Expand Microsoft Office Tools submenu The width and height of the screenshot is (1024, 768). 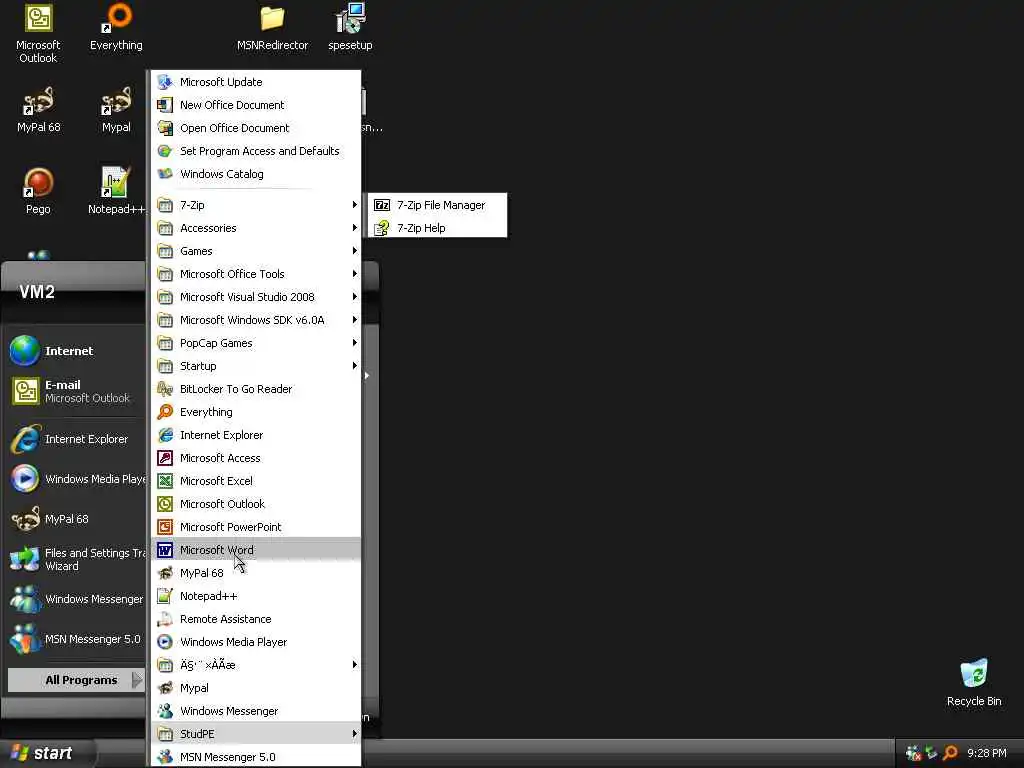pos(256,274)
